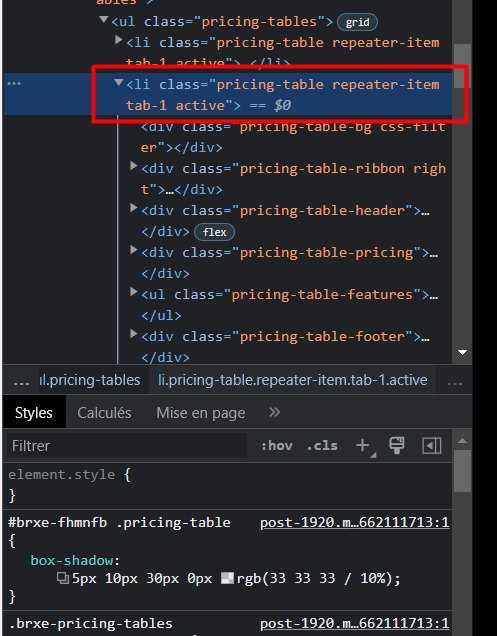This screenshot has height=636, width=497.
Task: Click the three-dot menu beside selected li
Action: [14, 84]
